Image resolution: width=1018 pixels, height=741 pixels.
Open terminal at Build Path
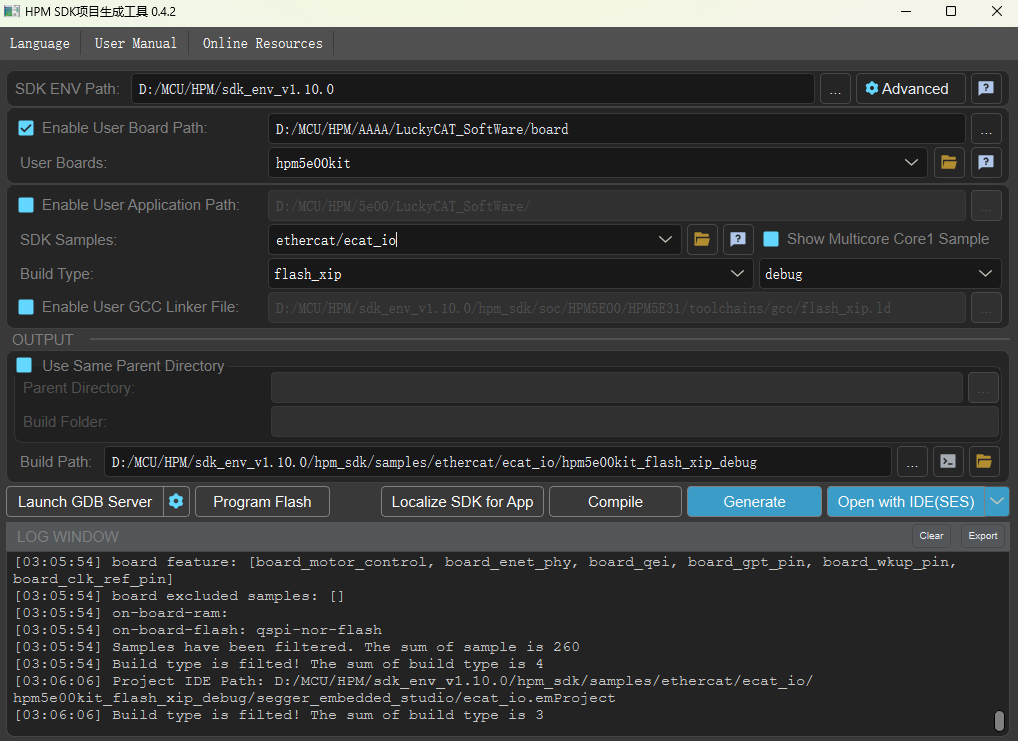click(948, 461)
